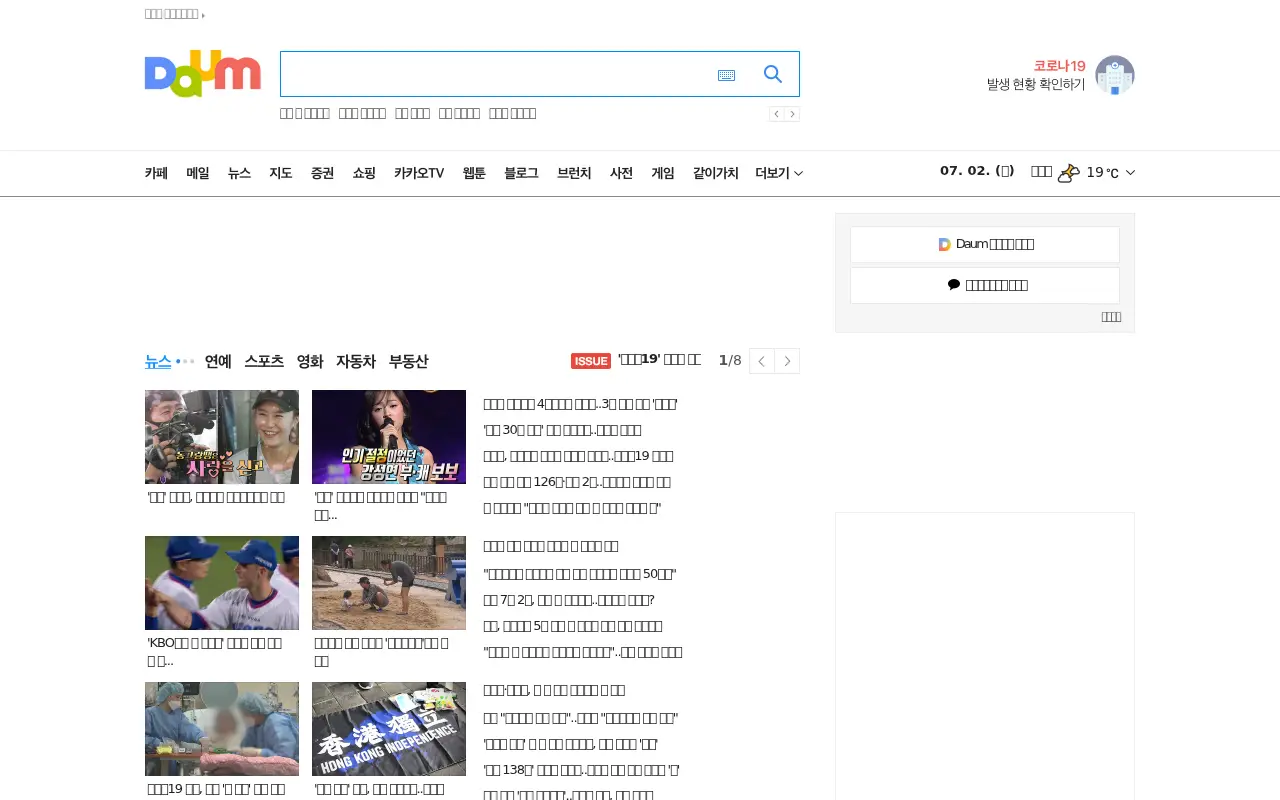Switch to the 스포츠 tab
Image resolution: width=1280 pixels, height=800 pixels.
tap(264, 361)
